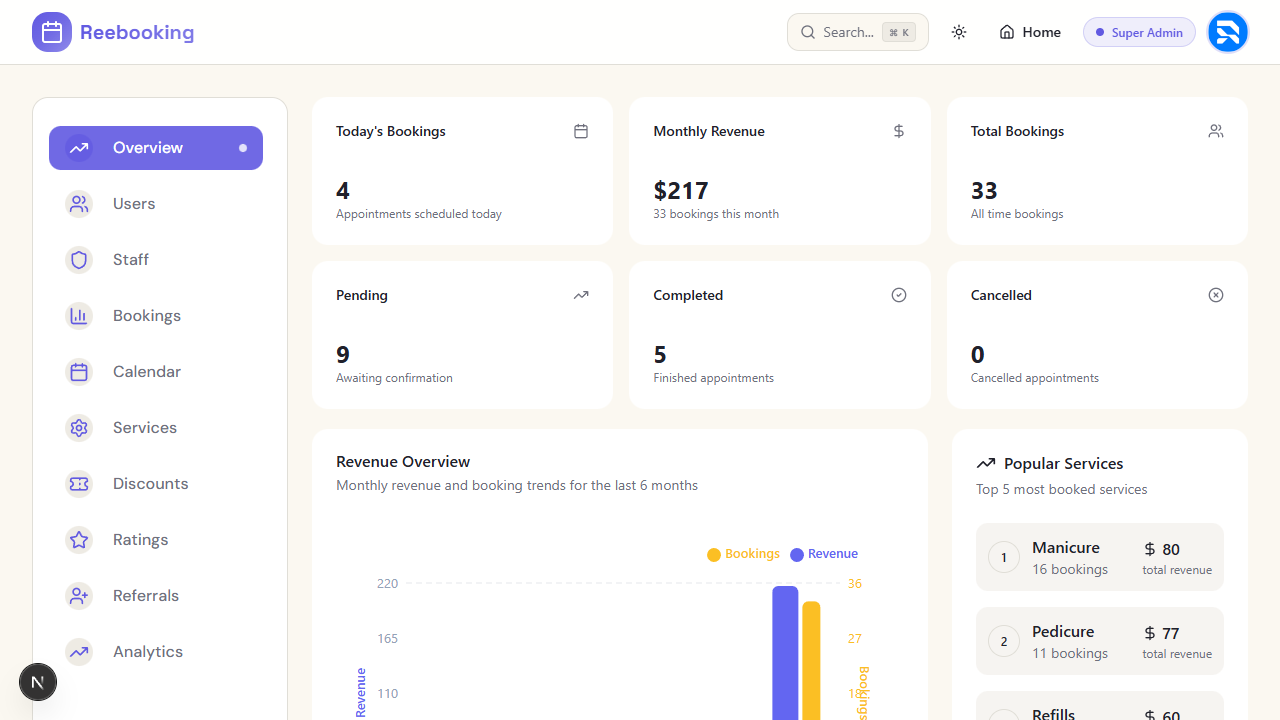
Task: Toggle the Revenue legend in the chart
Action: click(824, 554)
